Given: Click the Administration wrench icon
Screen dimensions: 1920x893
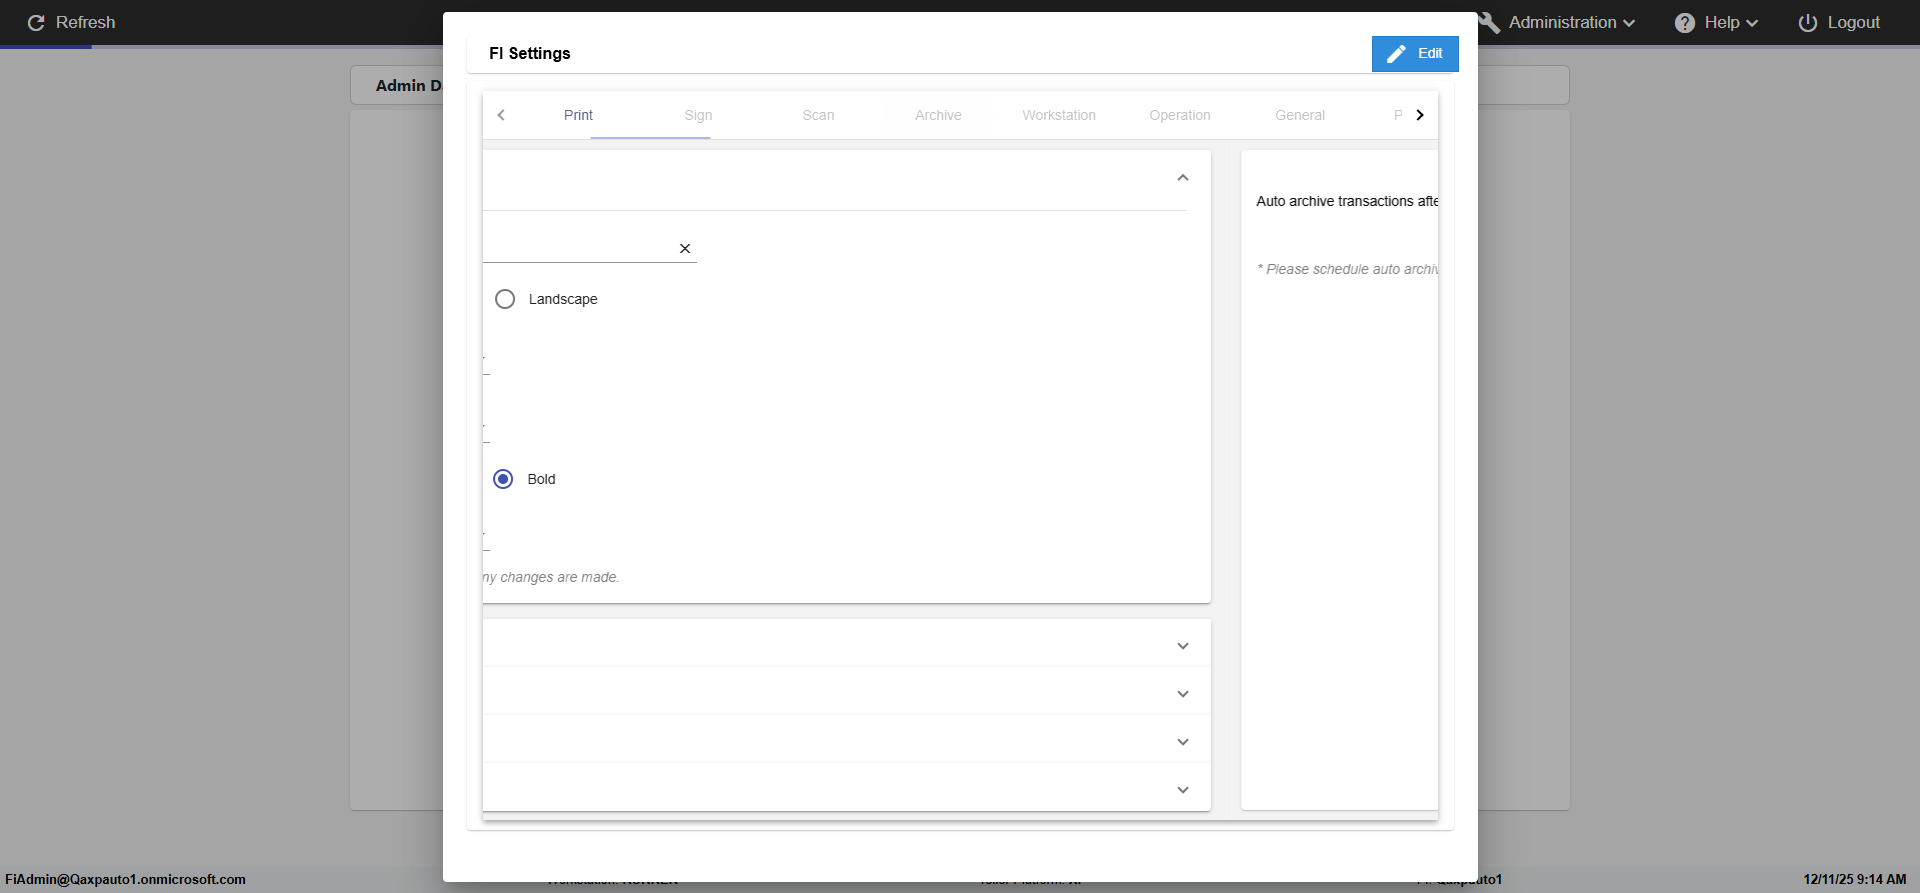Looking at the screenshot, I should tap(1490, 23).
